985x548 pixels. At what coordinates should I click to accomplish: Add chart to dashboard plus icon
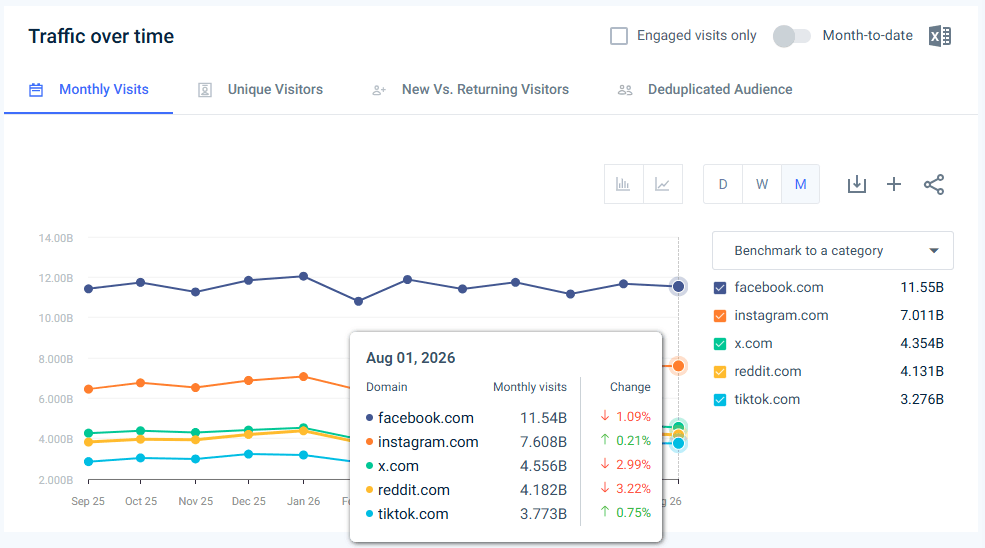[894, 184]
